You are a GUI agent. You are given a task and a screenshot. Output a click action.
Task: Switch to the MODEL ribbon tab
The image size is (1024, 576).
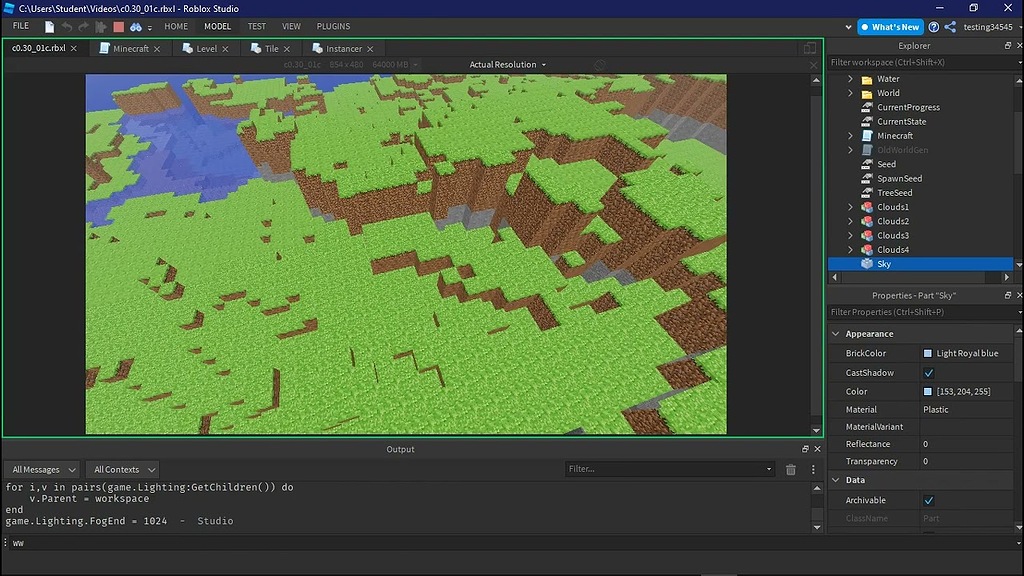(217, 26)
